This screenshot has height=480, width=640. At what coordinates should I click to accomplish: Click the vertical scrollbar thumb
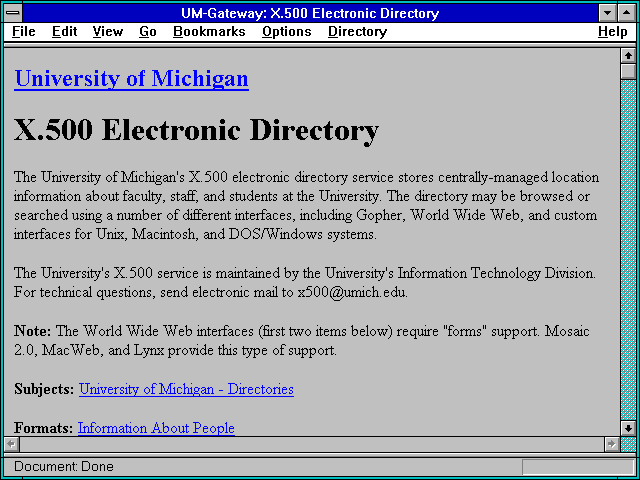pyautogui.click(x=628, y=71)
